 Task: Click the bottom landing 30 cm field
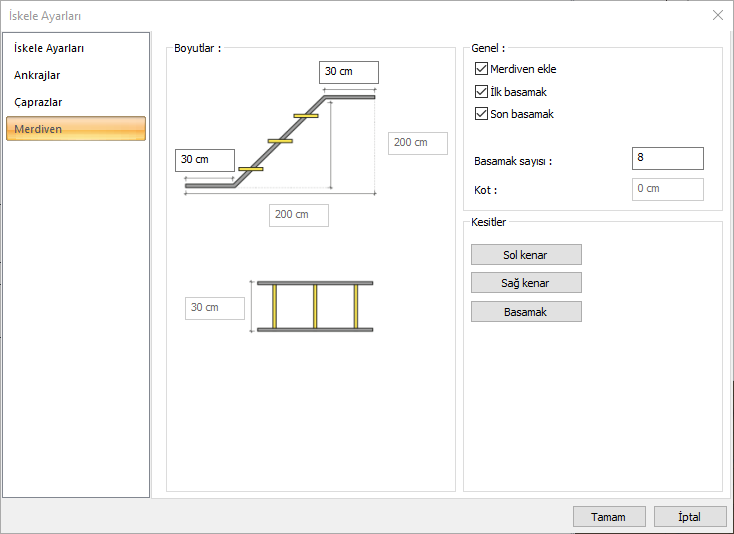[x=205, y=160]
